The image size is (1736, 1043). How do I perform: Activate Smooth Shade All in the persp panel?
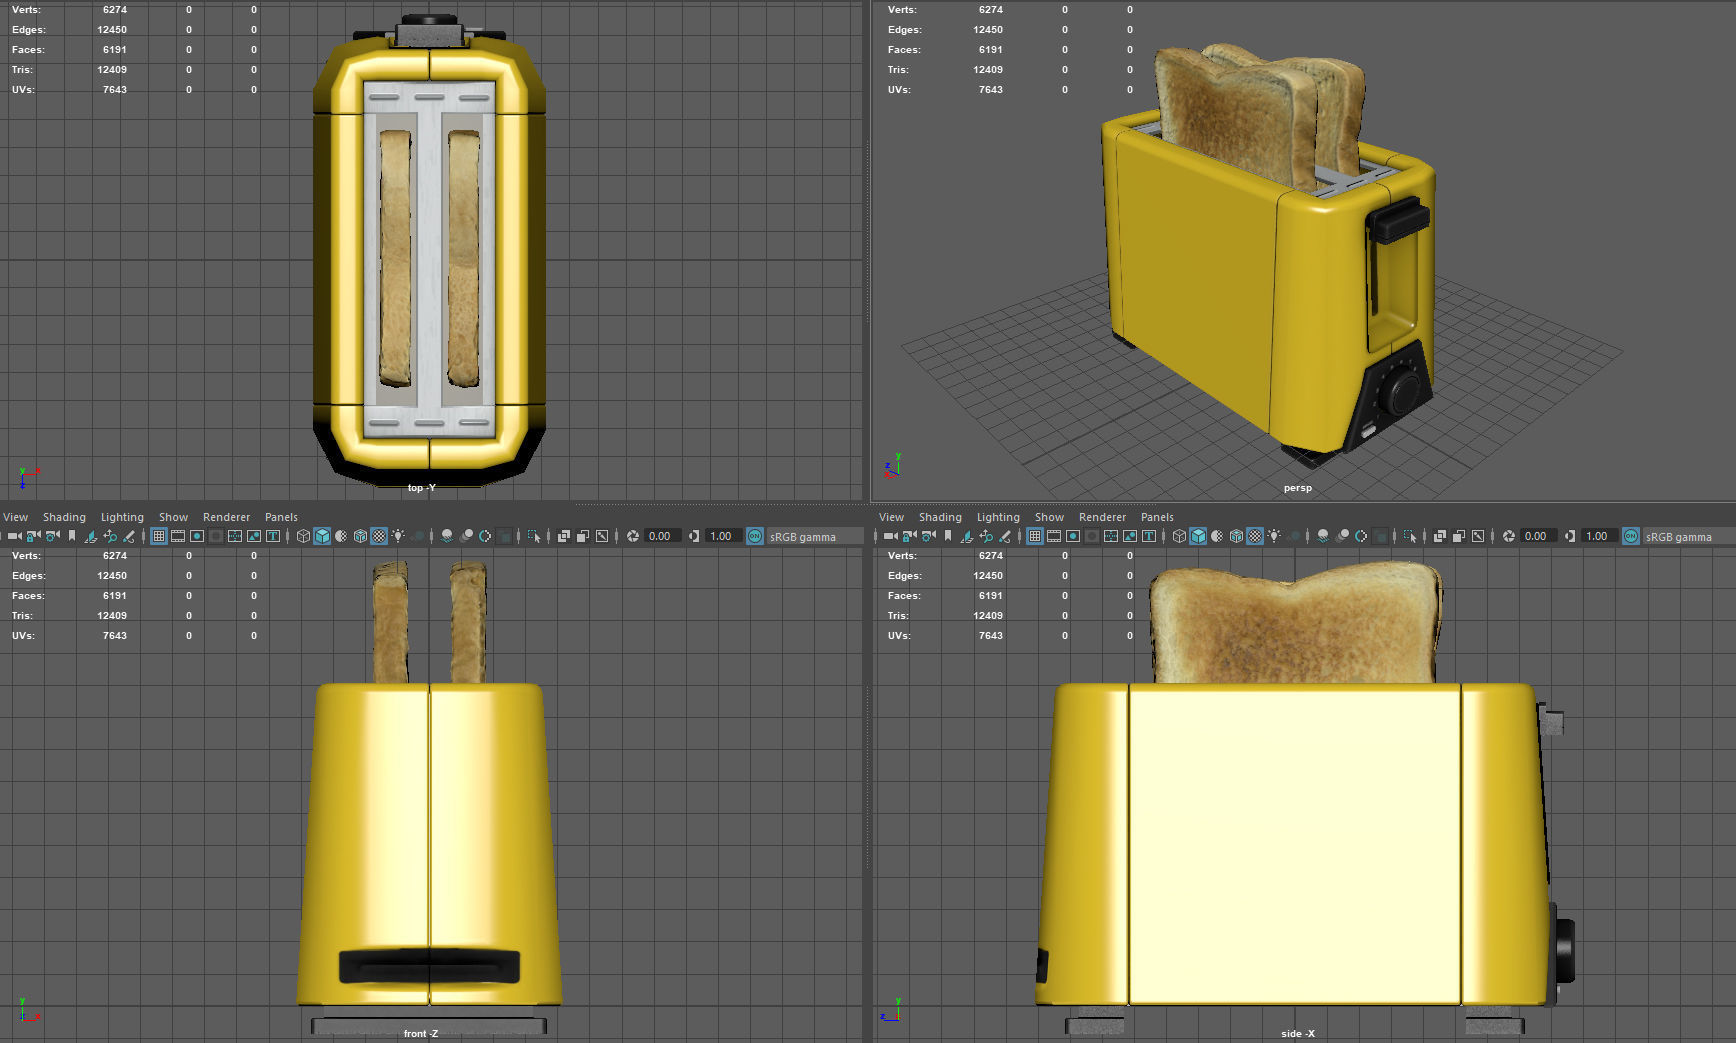(1200, 537)
